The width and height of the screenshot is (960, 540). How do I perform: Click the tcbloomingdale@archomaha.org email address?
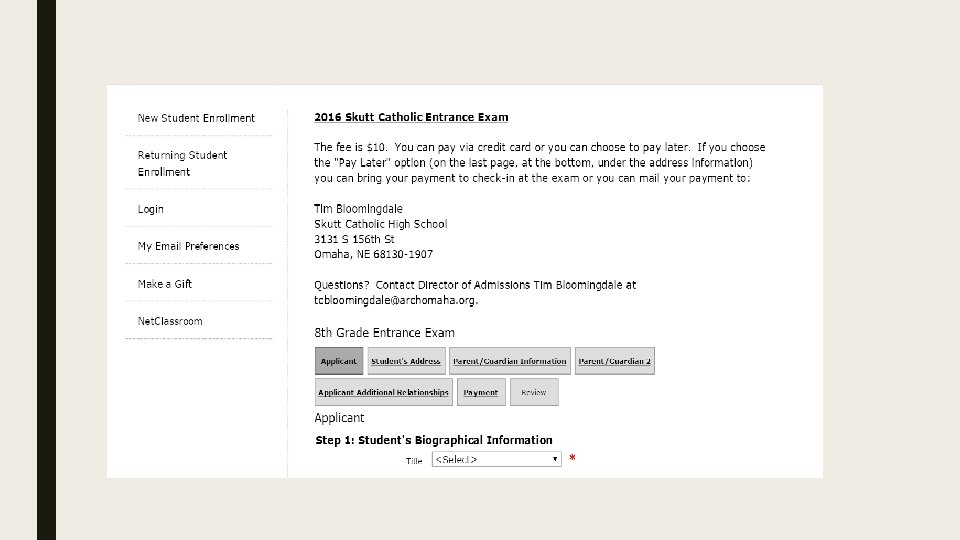point(396,300)
